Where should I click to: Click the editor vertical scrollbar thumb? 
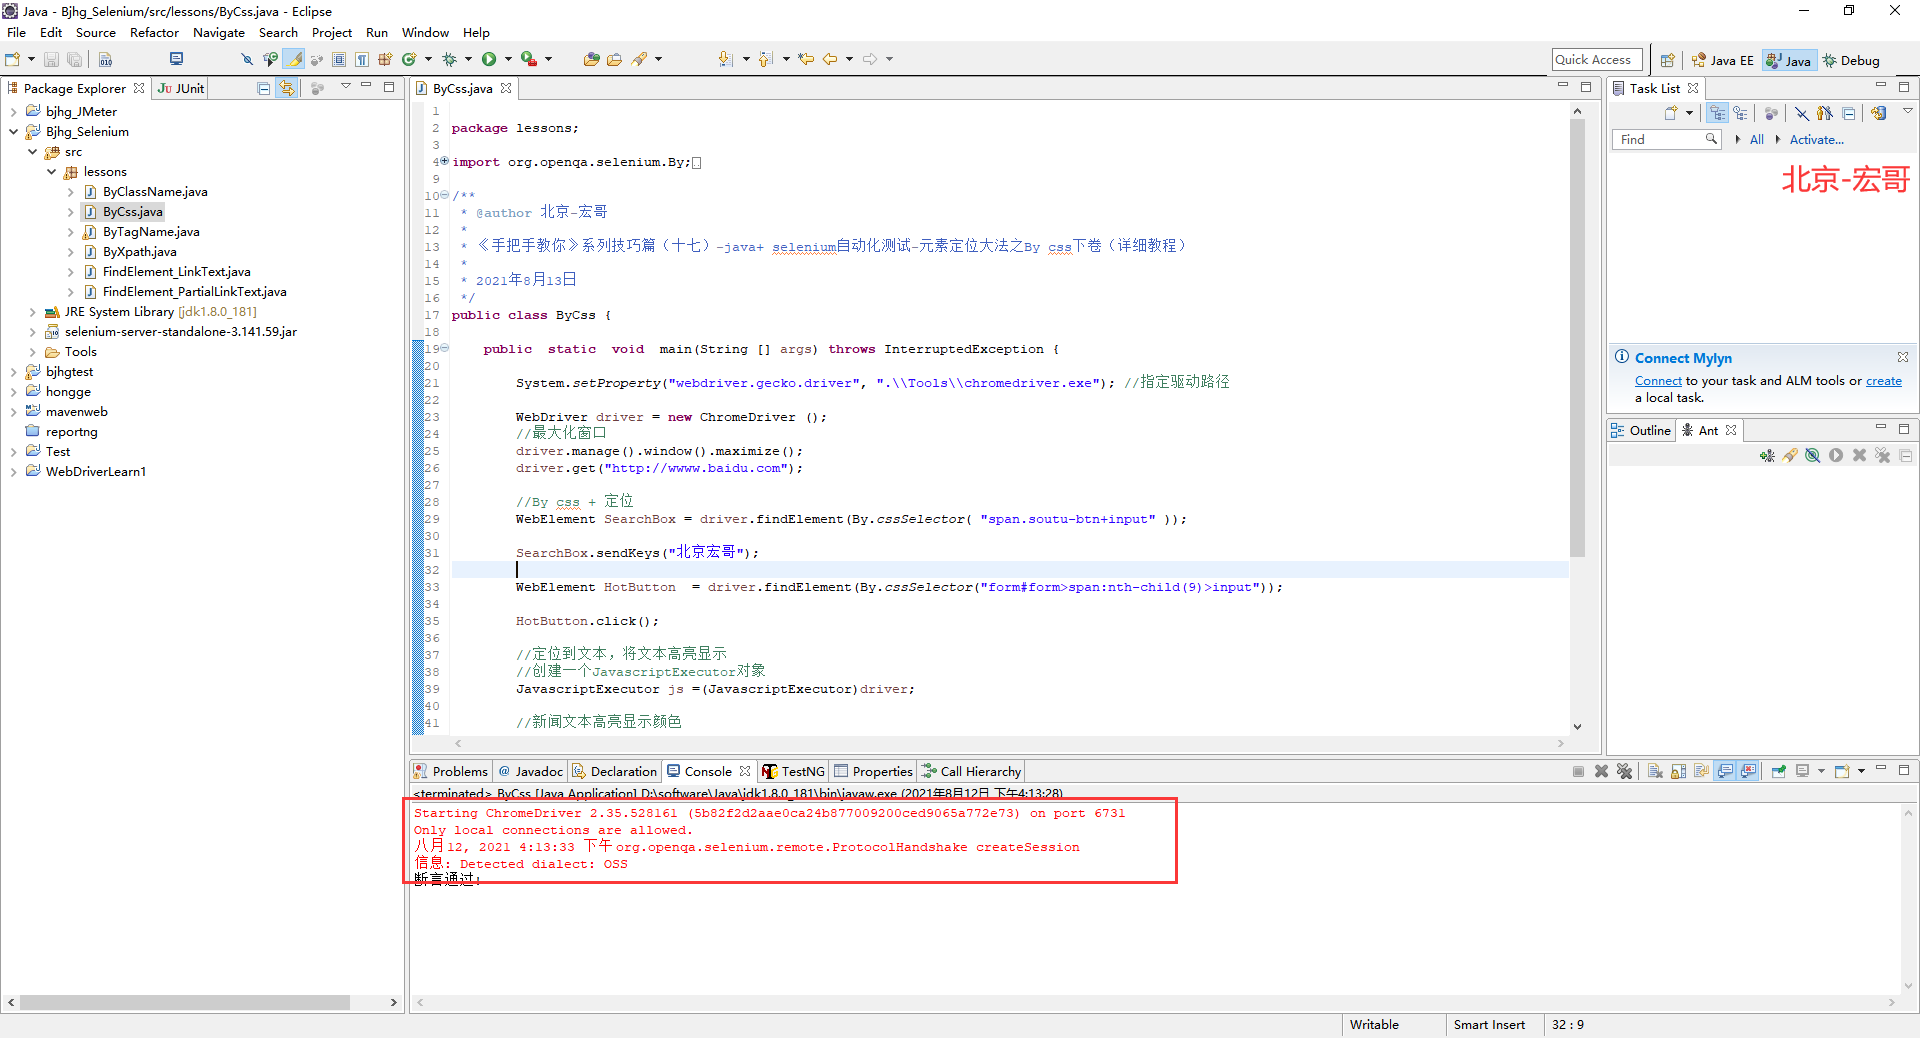(x=1577, y=338)
